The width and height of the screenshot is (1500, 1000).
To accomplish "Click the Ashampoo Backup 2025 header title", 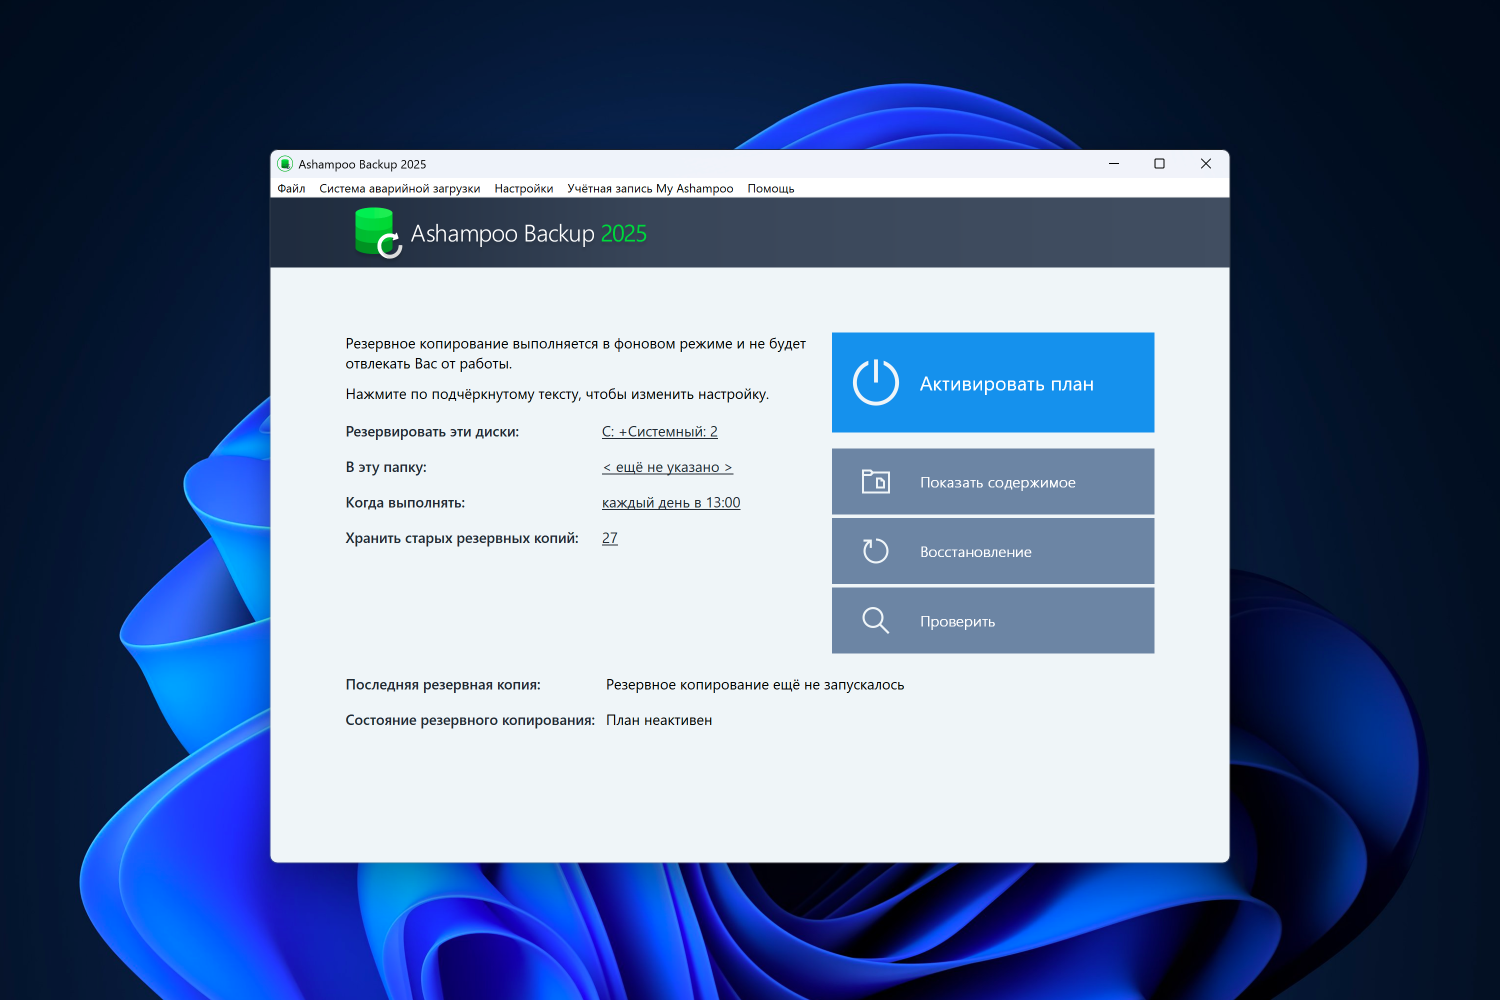I will click(x=529, y=234).
